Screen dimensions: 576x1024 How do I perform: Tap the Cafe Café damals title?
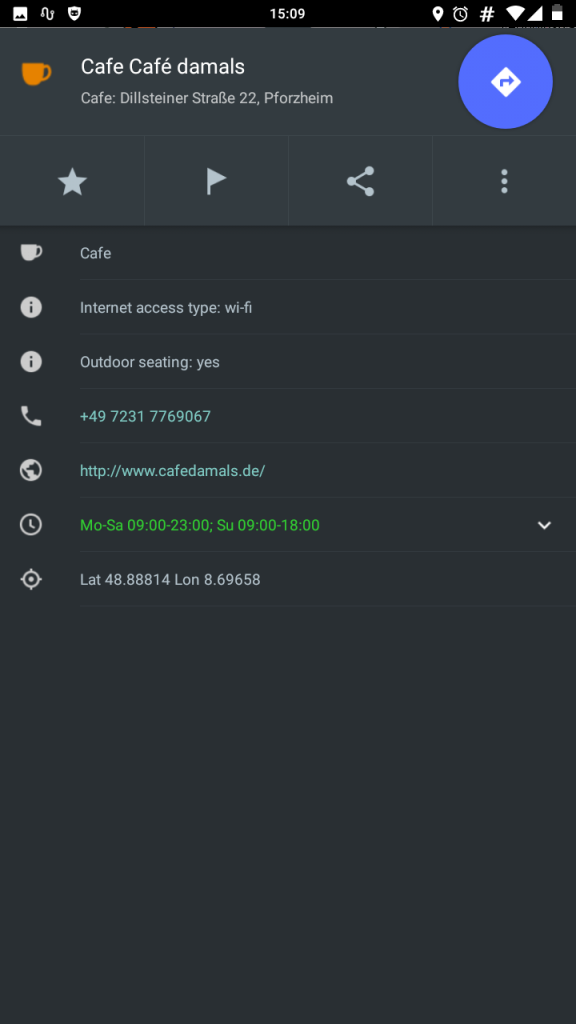click(163, 66)
